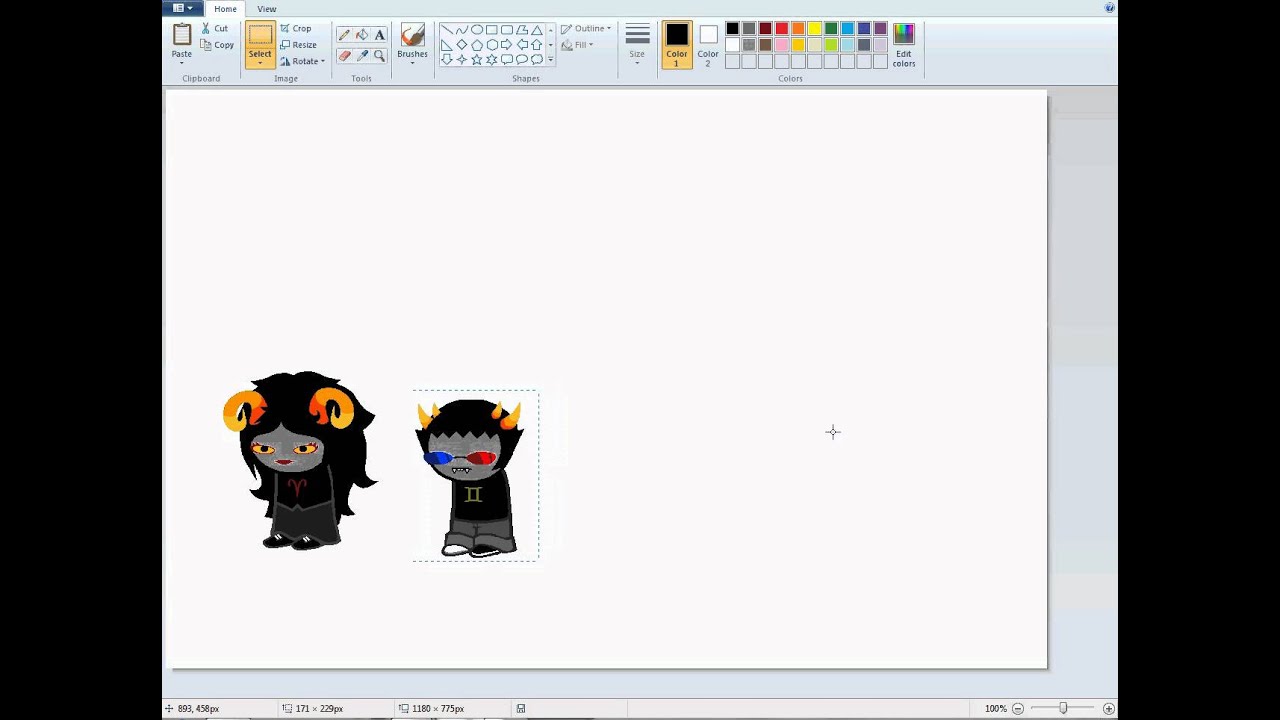The width and height of the screenshot is (1280, 720).
Task: Pick the orange color swatch
Action: coord(798,29)
